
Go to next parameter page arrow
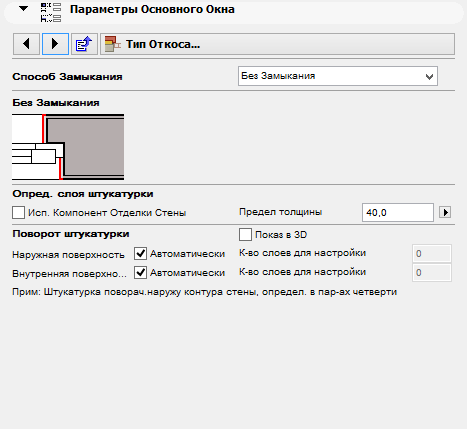[x=55, y=44]
